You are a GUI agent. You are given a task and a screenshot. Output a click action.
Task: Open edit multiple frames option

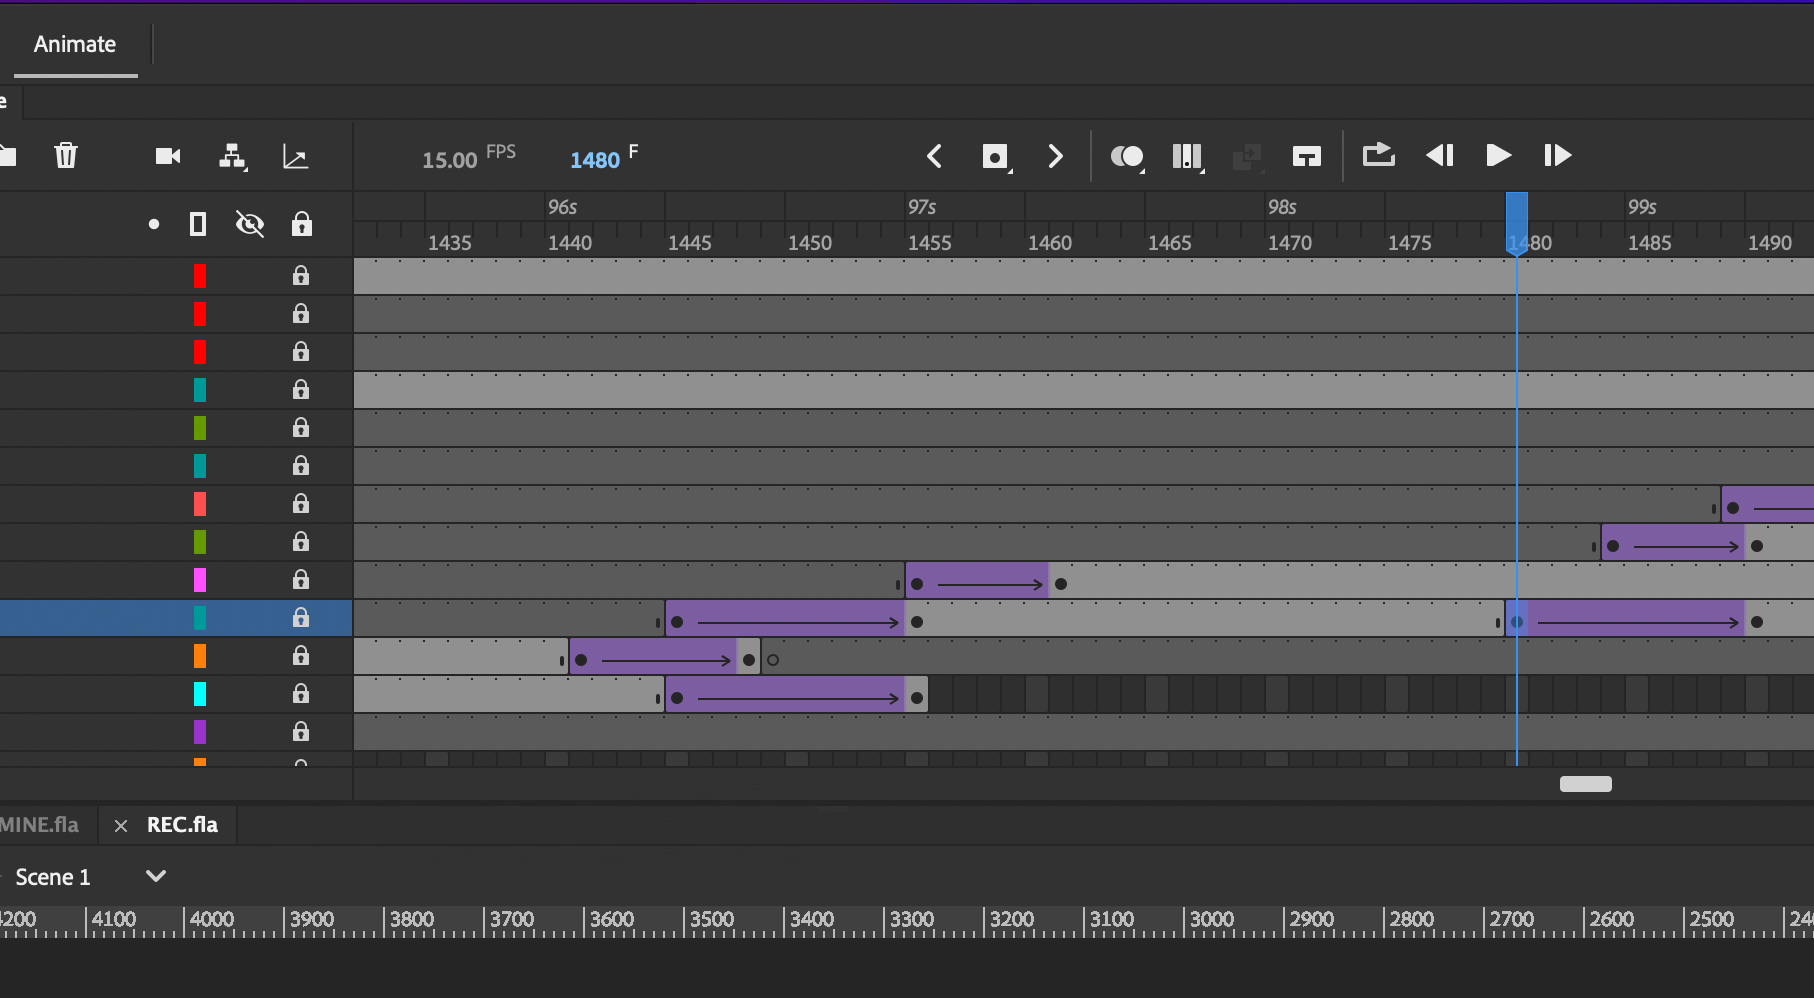(1188, 157)
